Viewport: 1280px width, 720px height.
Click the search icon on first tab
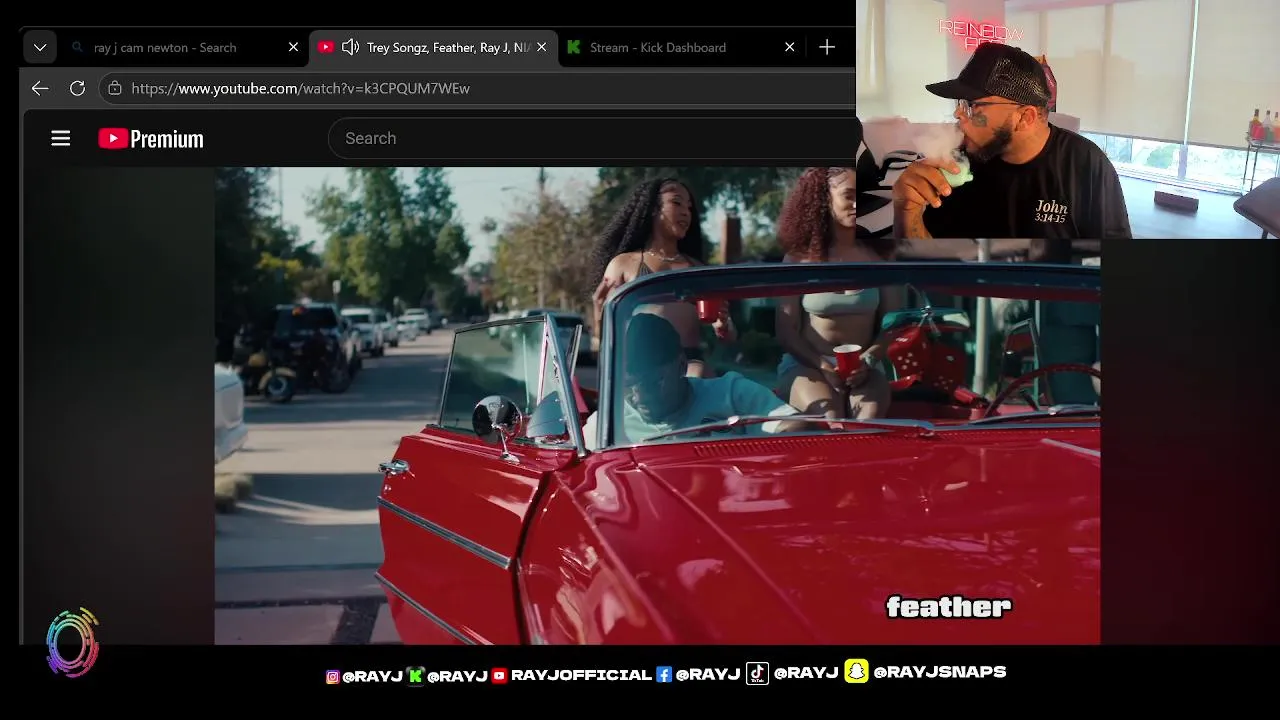77,47
